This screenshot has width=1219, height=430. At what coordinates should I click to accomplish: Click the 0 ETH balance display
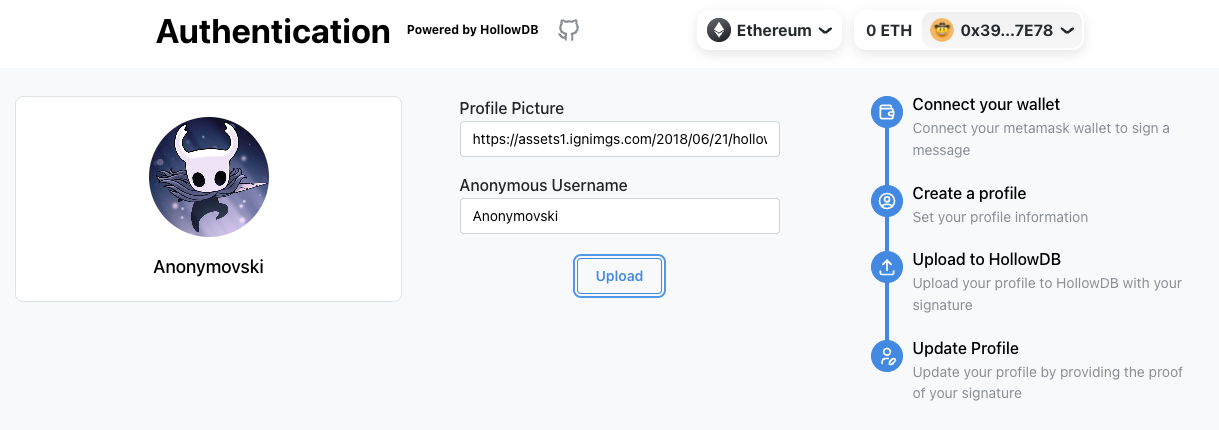pos(889,31)
